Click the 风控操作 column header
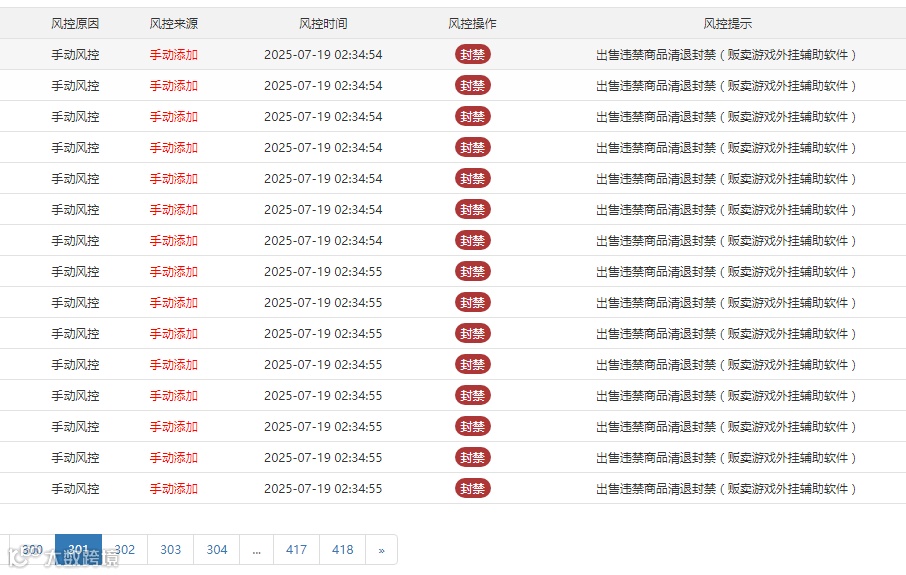The width and height of the screenshot is (906, 575). tap(472, 24)
